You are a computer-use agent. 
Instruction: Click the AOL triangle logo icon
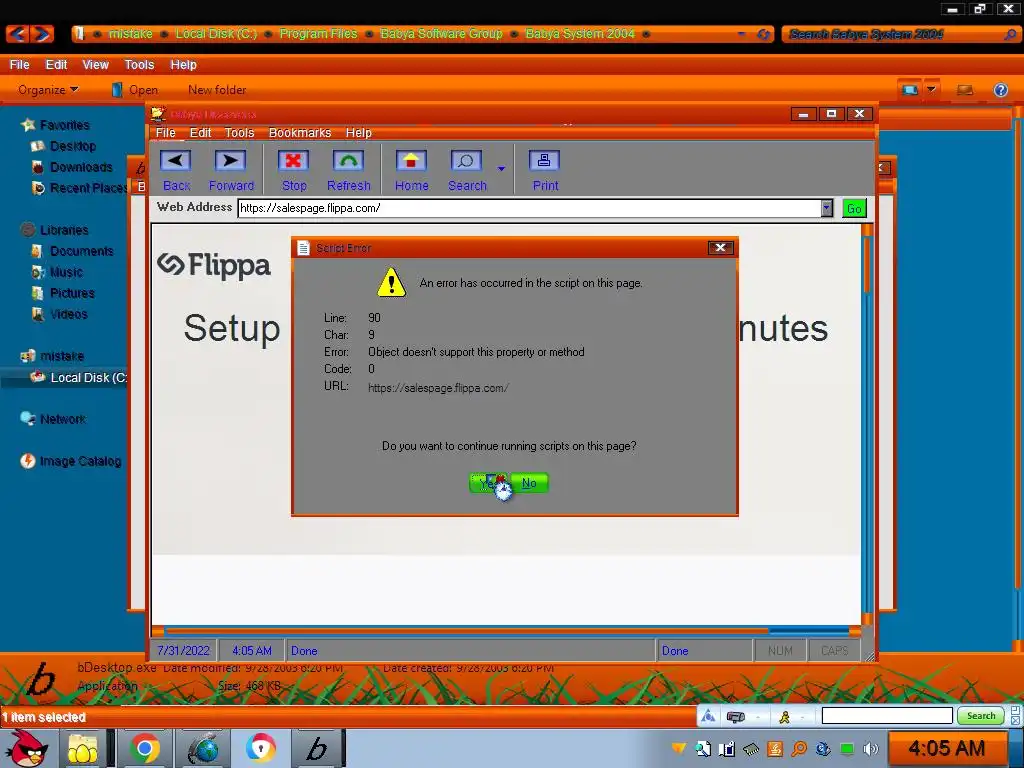tap(708, 717)
